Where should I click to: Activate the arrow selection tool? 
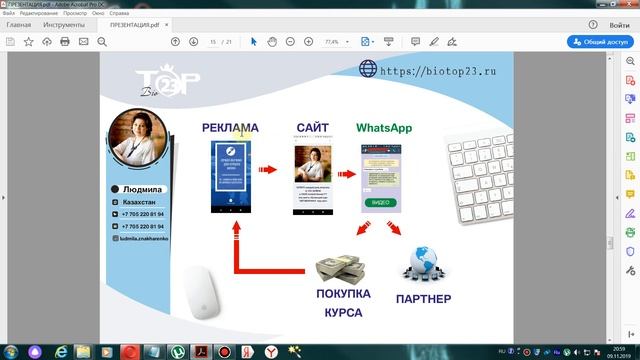253,42
